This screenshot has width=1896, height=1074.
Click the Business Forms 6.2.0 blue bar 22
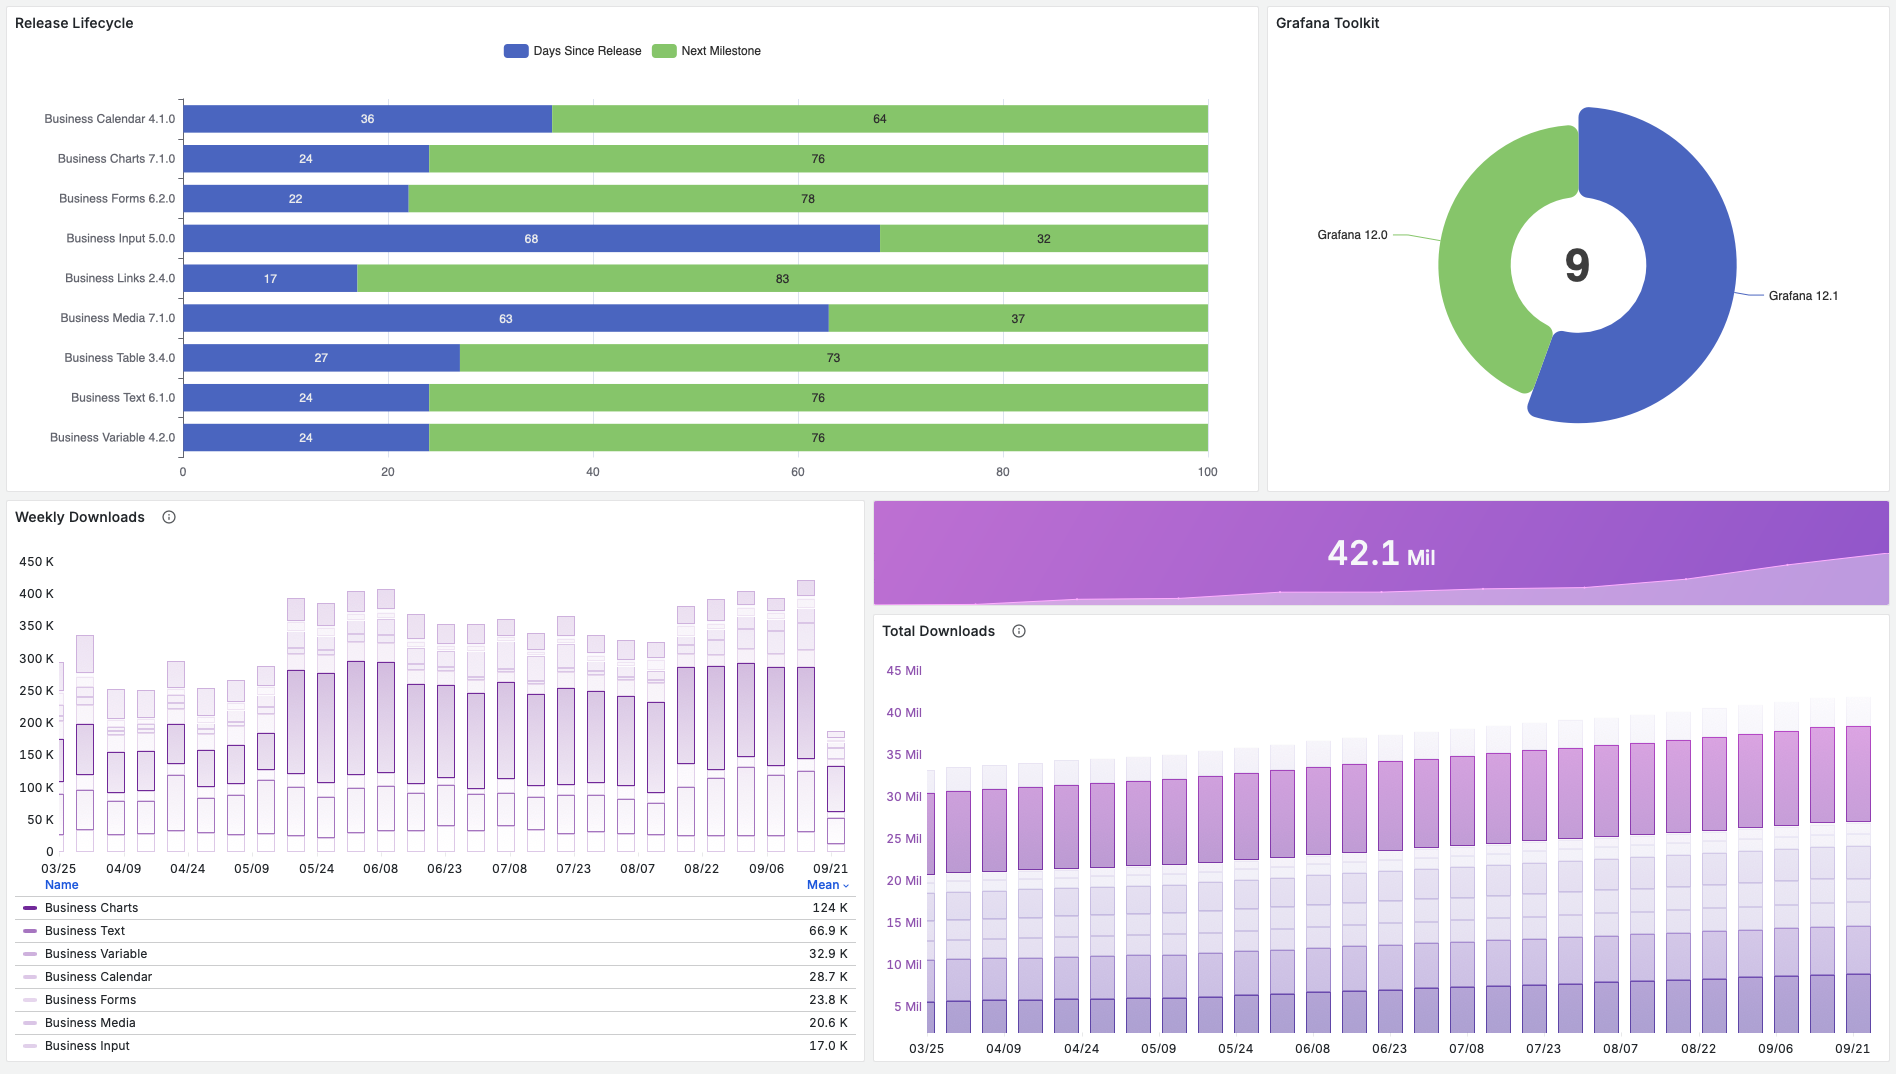(x=295, y=199)
